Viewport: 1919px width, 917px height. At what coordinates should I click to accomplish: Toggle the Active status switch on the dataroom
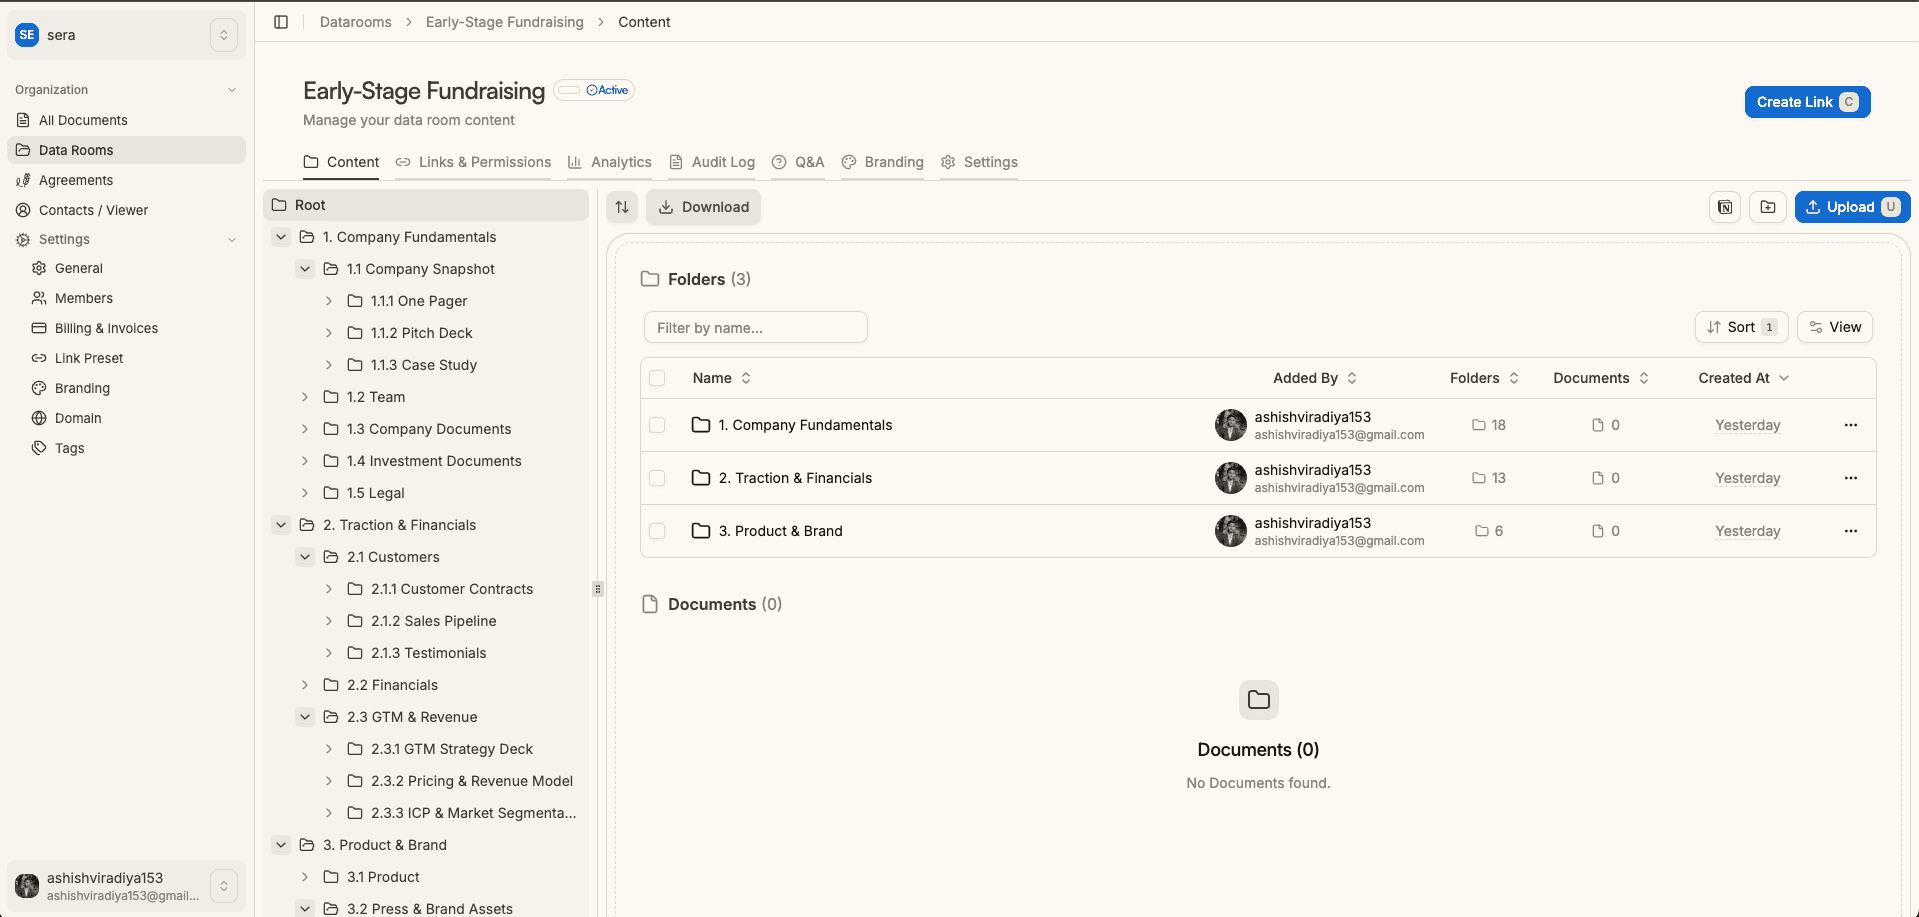[569, 90]
